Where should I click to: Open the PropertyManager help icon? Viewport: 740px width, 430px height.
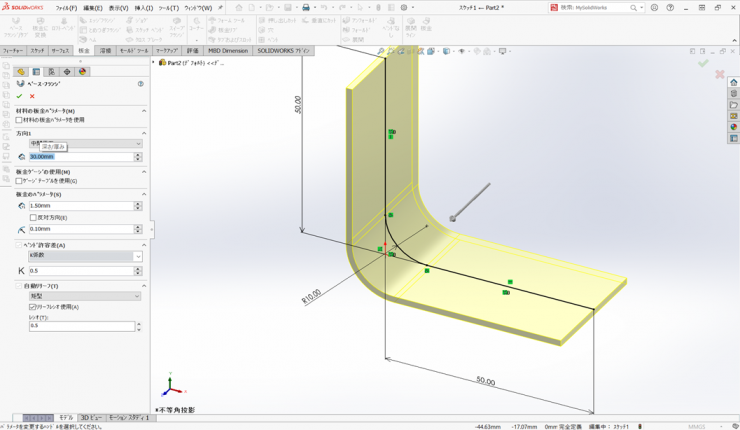coord(141,84)
